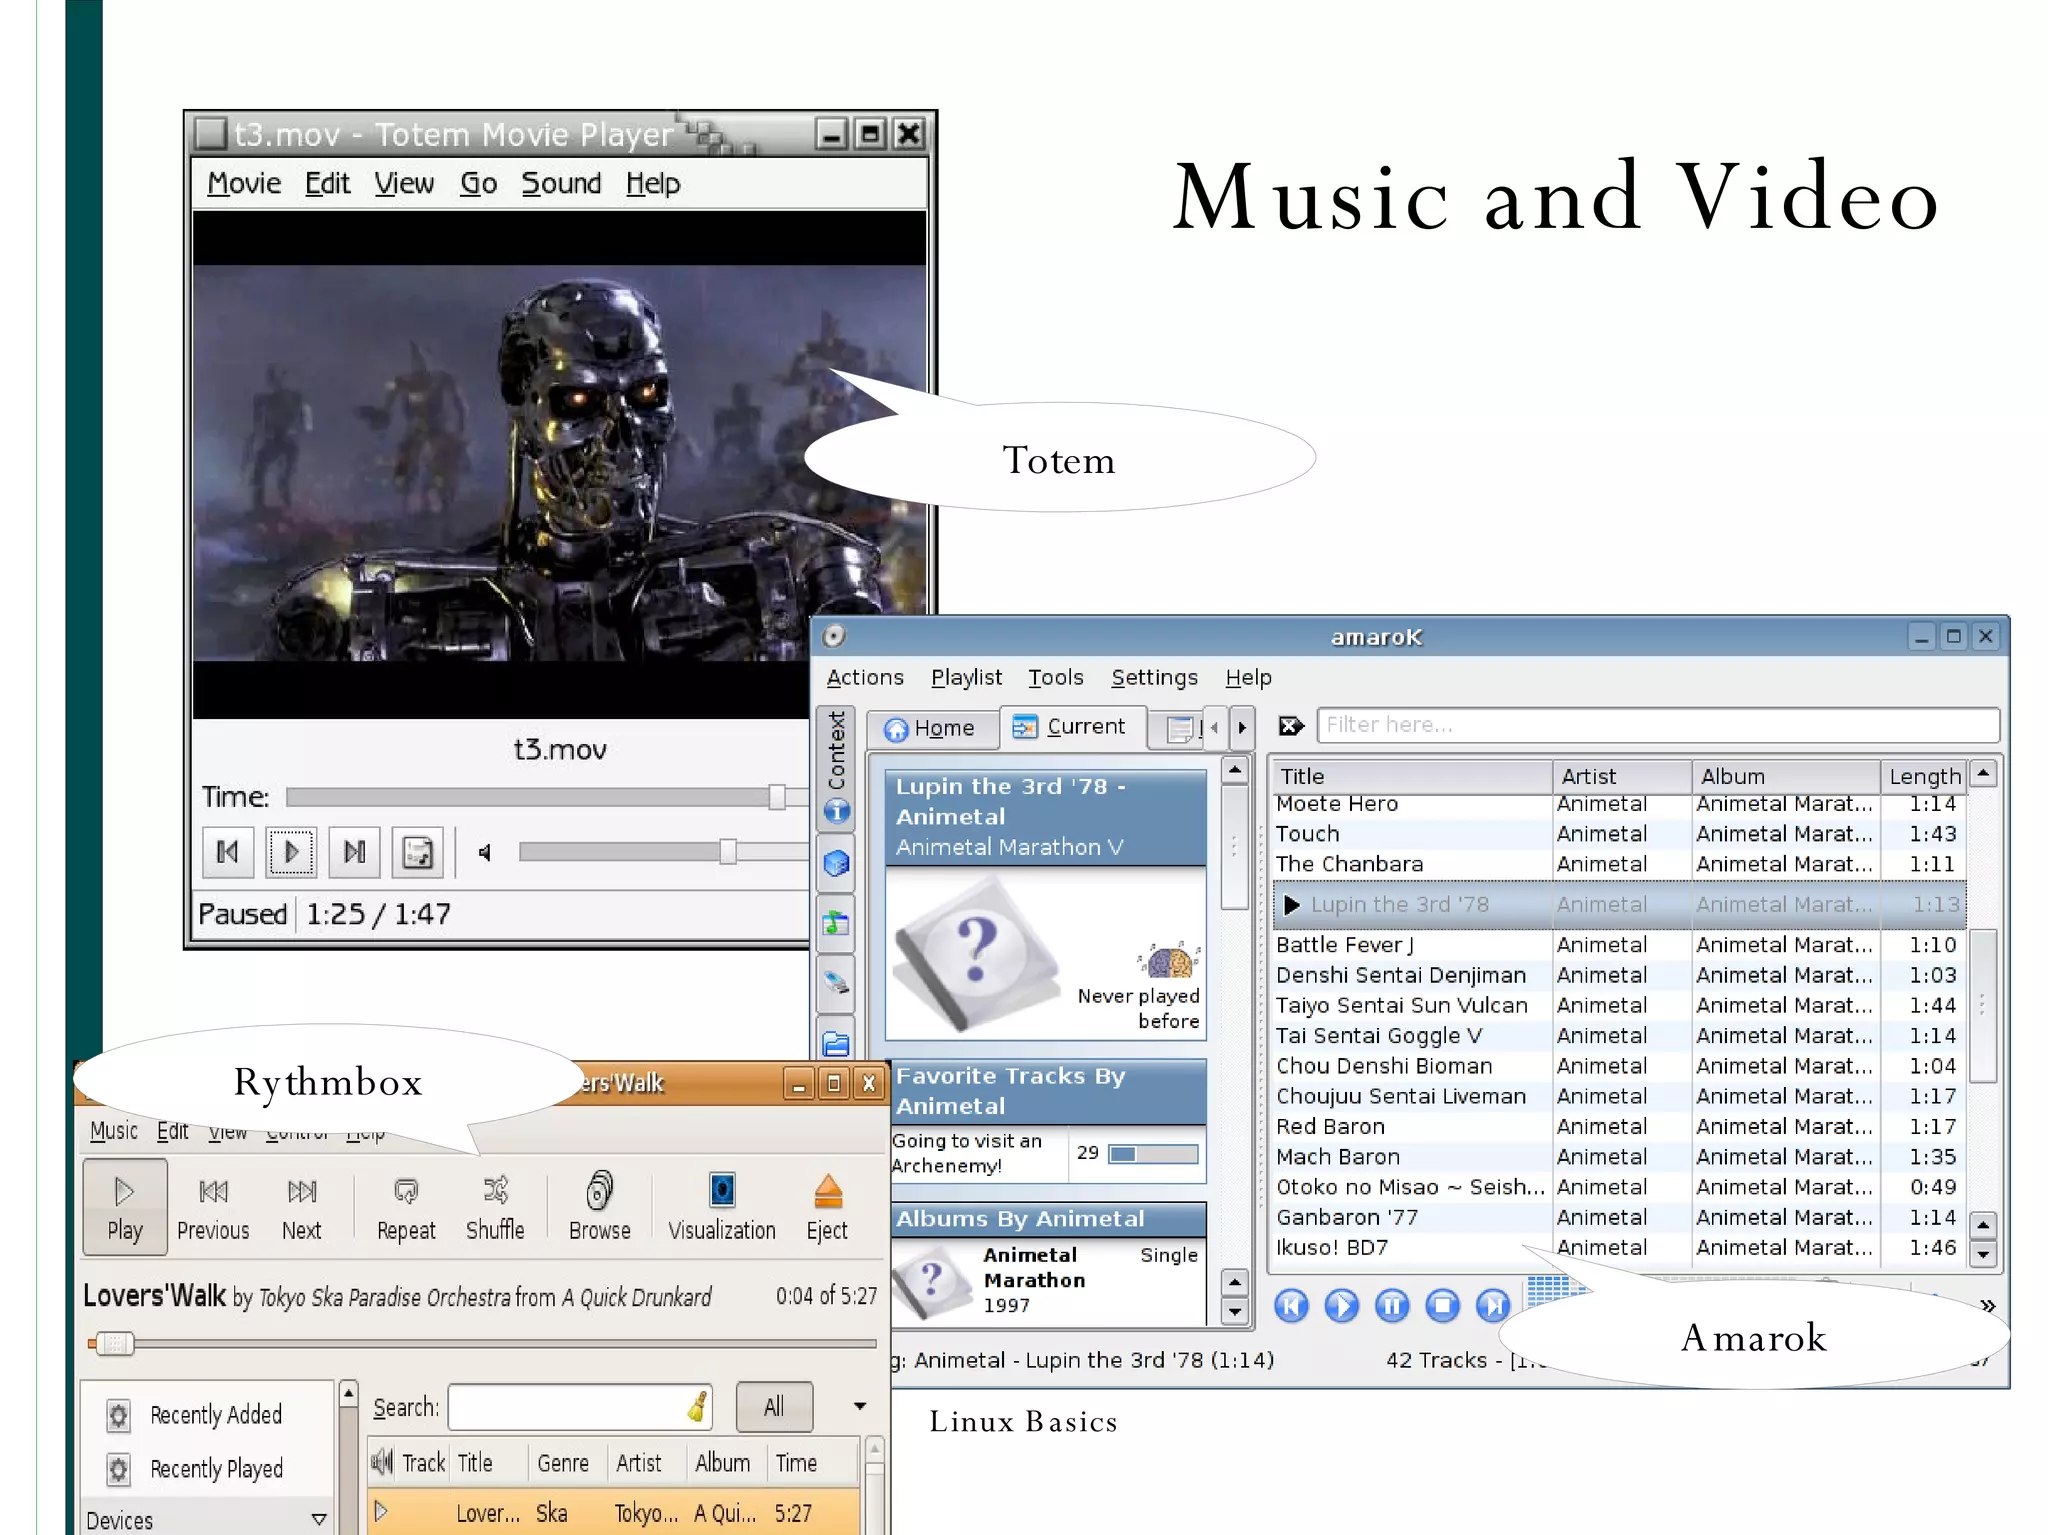Viewport: 2048px width, 1535px height.
Task: Sort amaroK playlist by Title column
Action: point(1411,776)
